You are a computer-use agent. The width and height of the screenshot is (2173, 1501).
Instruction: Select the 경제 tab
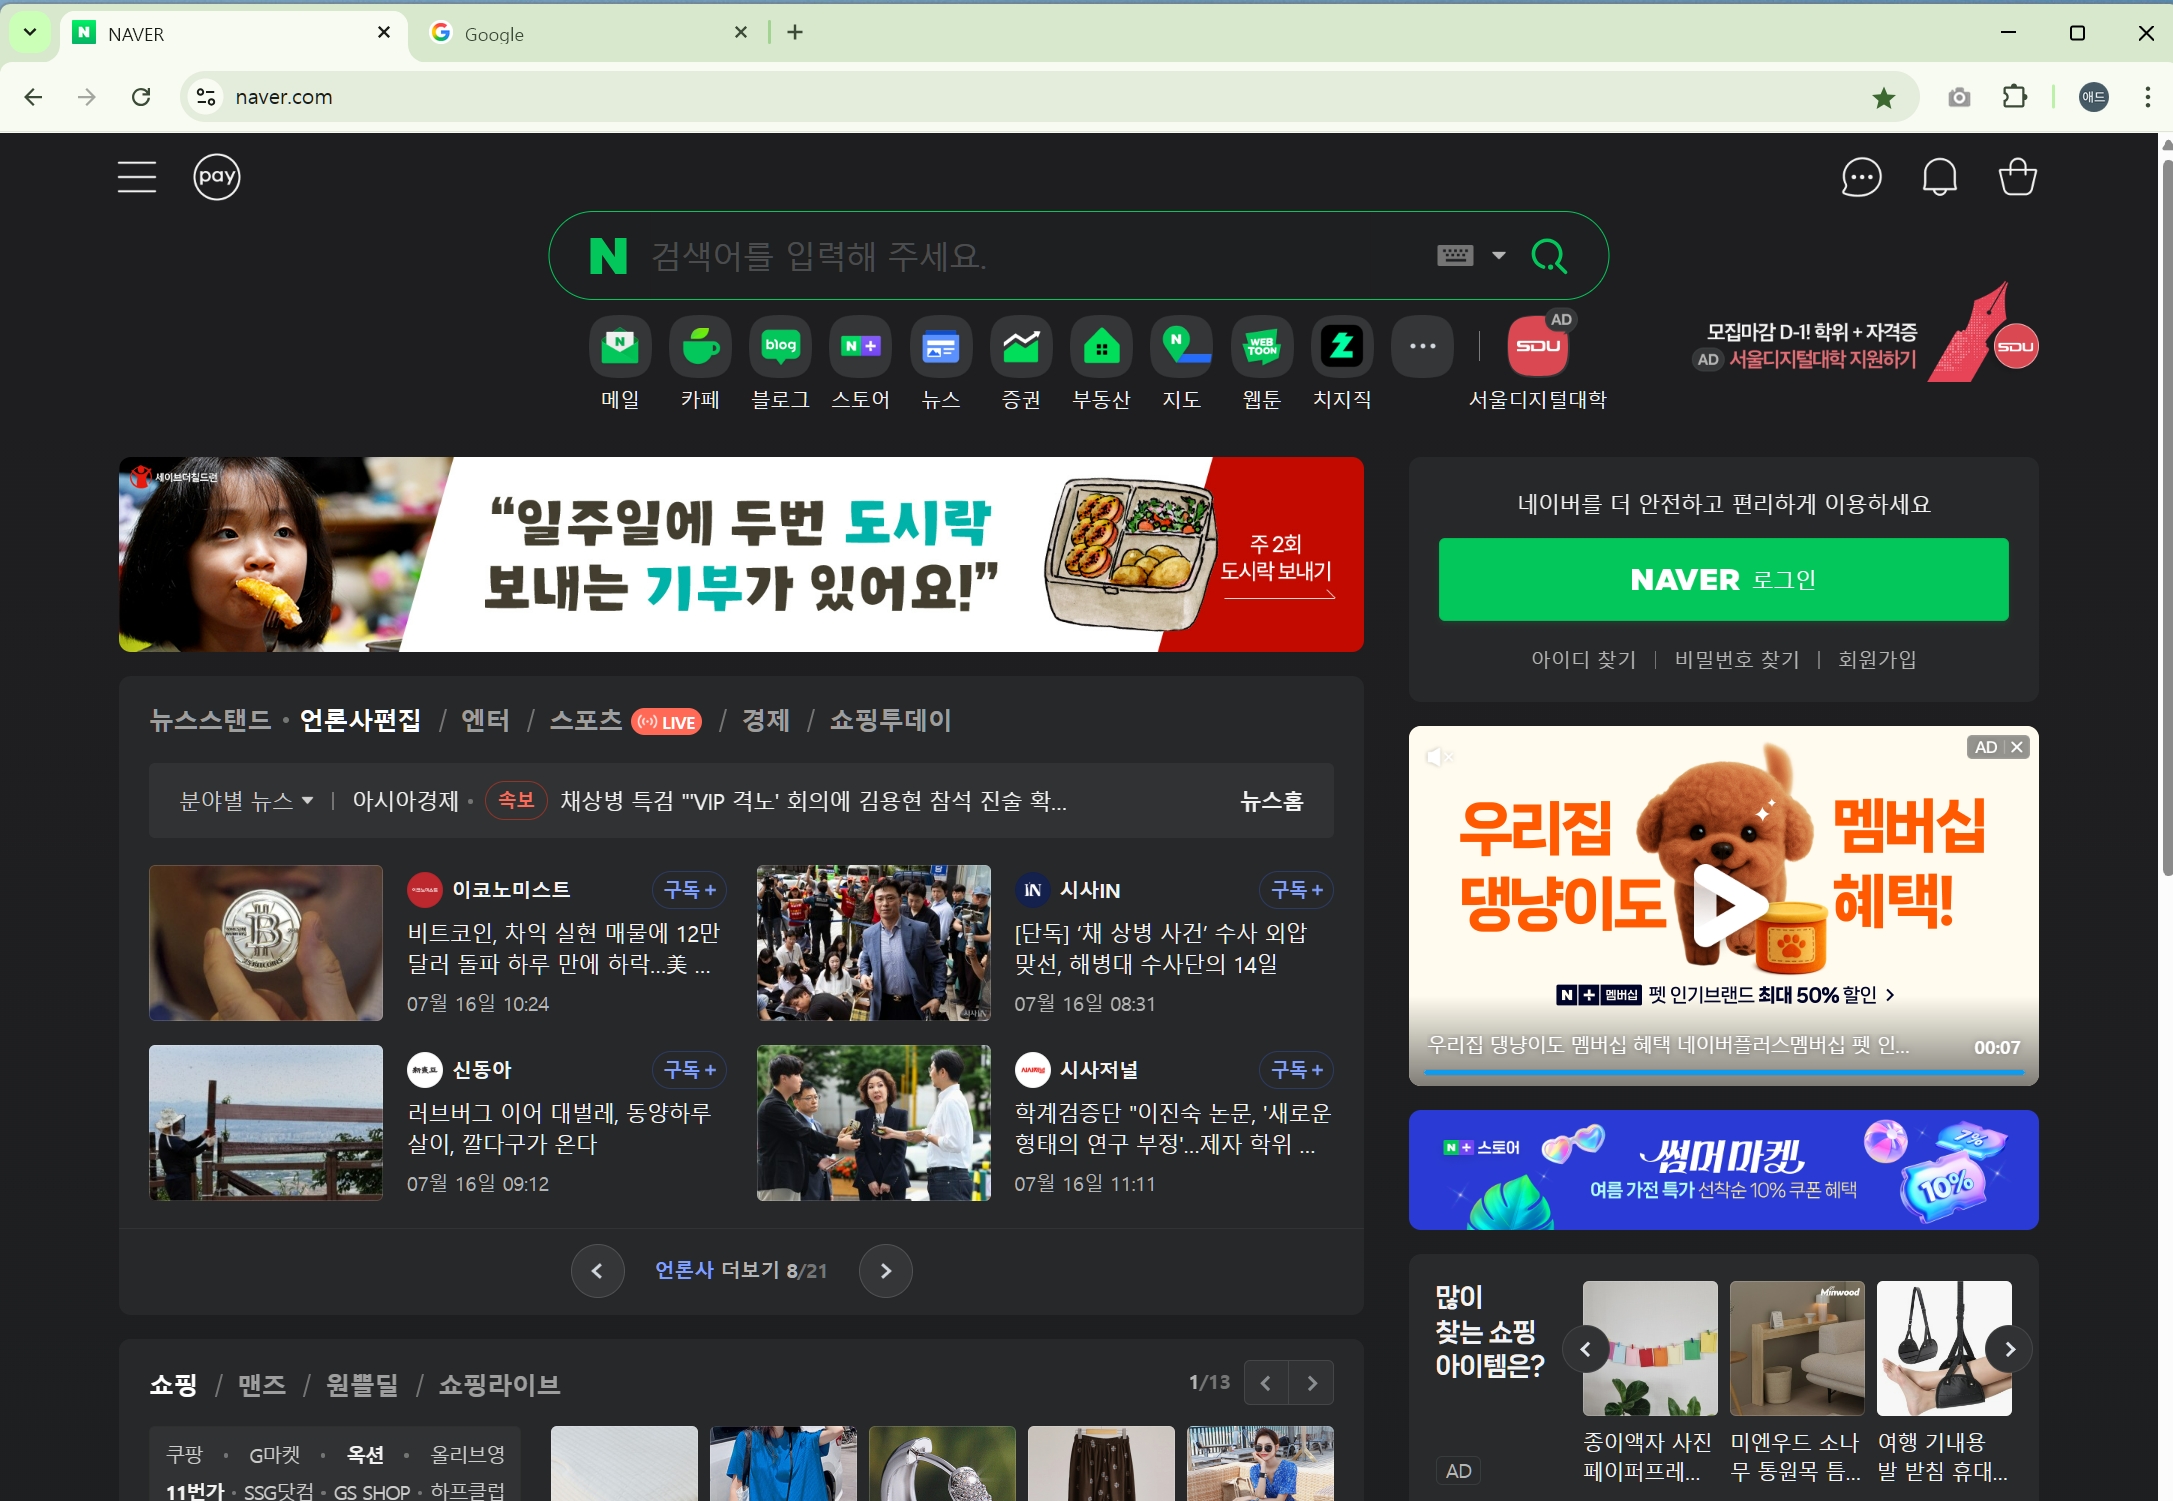click(765, 721)
